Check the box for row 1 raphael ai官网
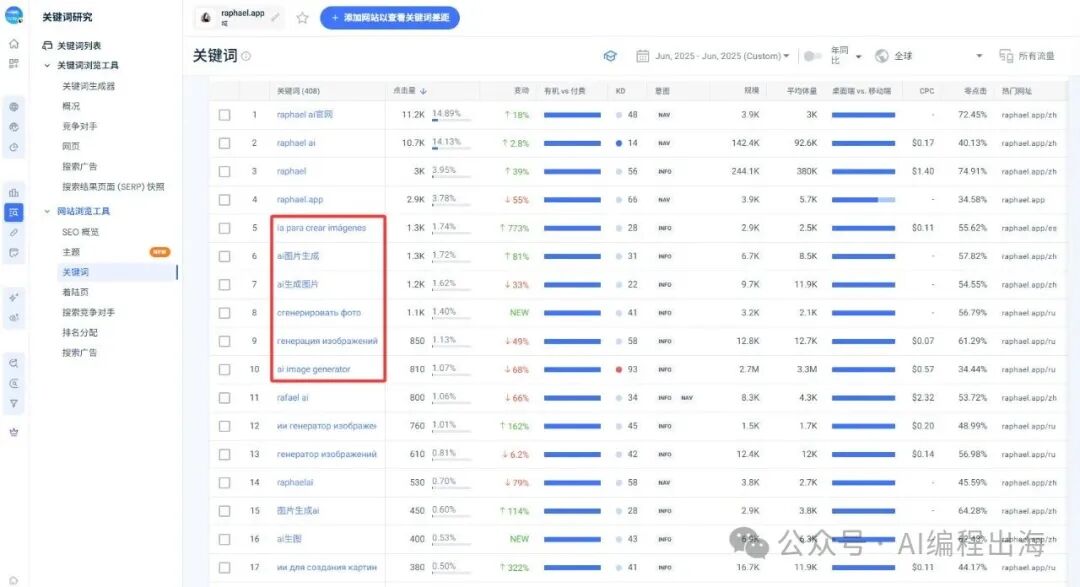 pyautogui.click(x=225, y=115)
